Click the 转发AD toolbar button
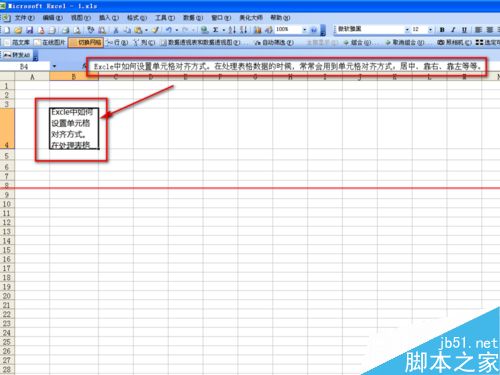Screen dimensions: 500x375 point(17,55)
